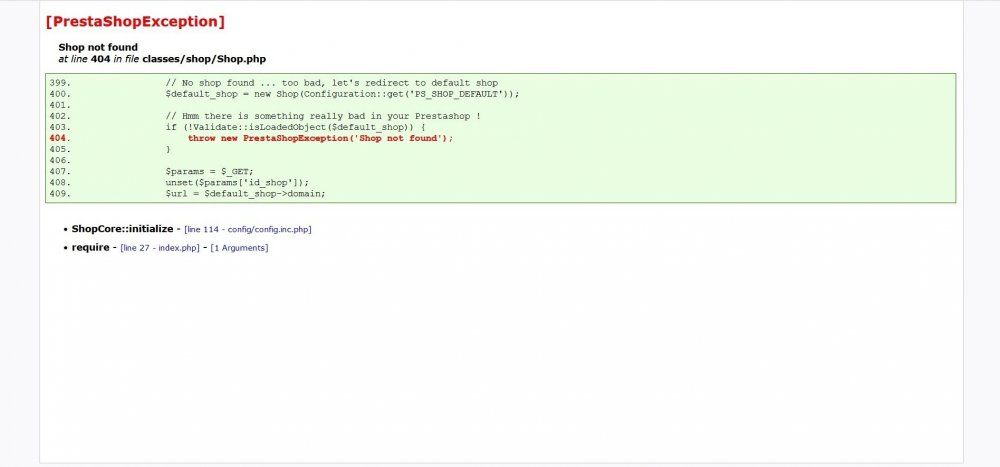
Task: Select line 409 $url domain code
Action: pos(246,194)
